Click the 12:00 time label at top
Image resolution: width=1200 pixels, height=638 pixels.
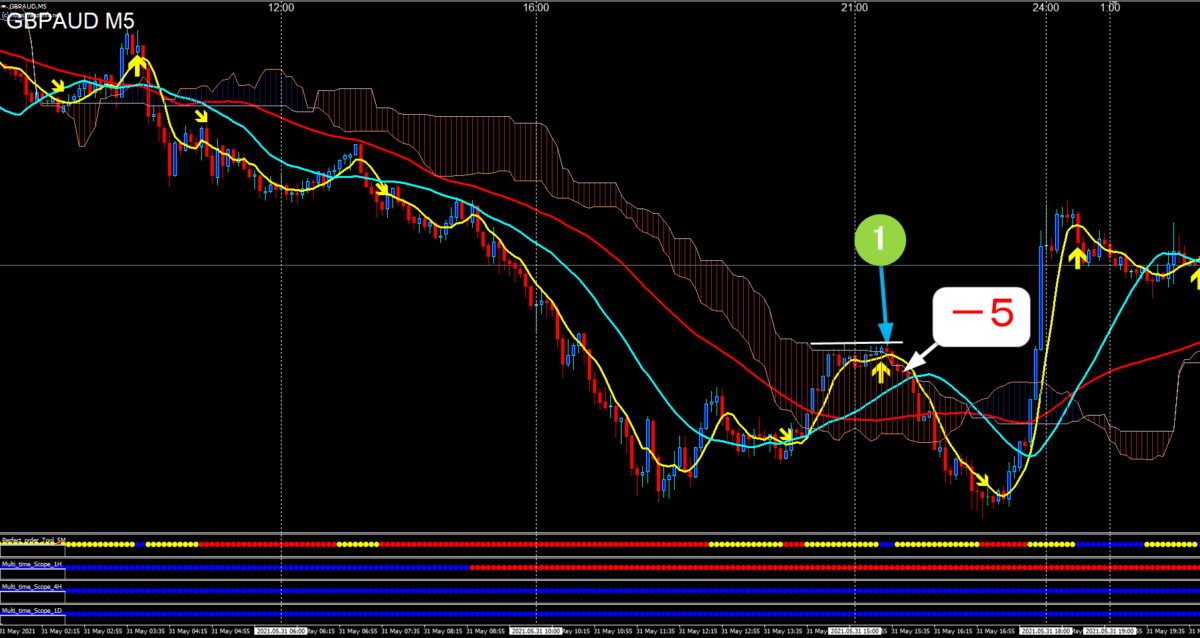pyautogui.click(x=281, y=7)
